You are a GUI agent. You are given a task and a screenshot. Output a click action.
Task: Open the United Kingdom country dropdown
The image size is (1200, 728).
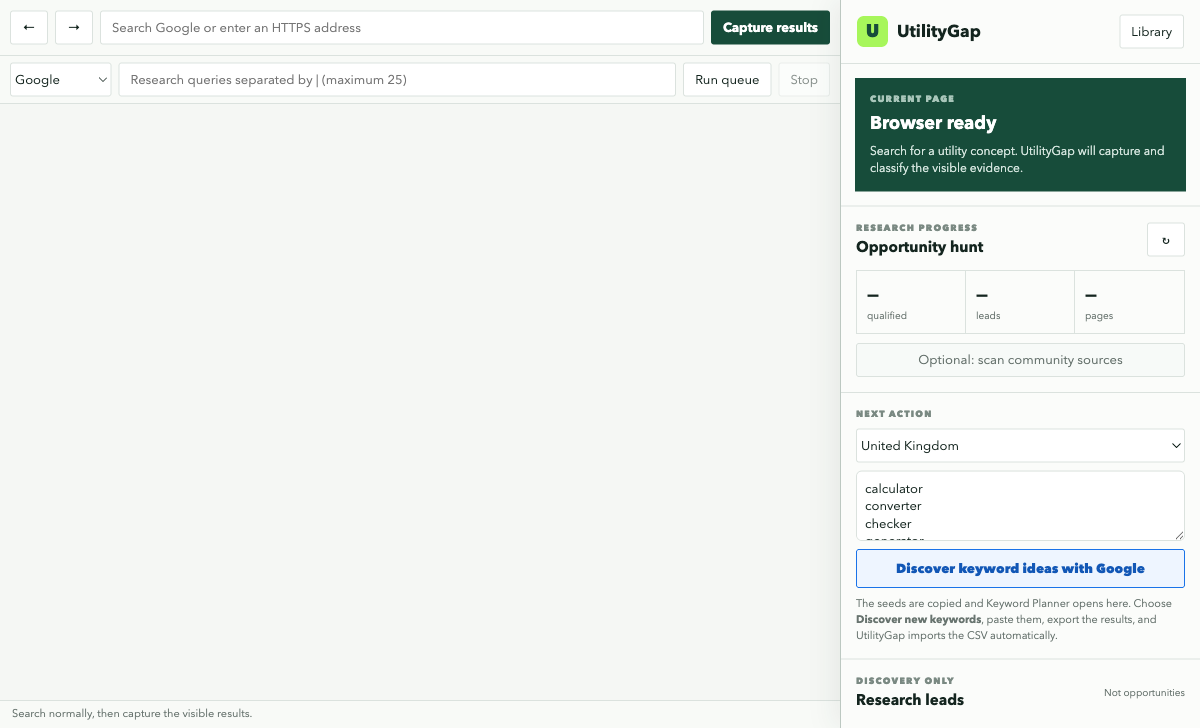[x=1020, y=446]
